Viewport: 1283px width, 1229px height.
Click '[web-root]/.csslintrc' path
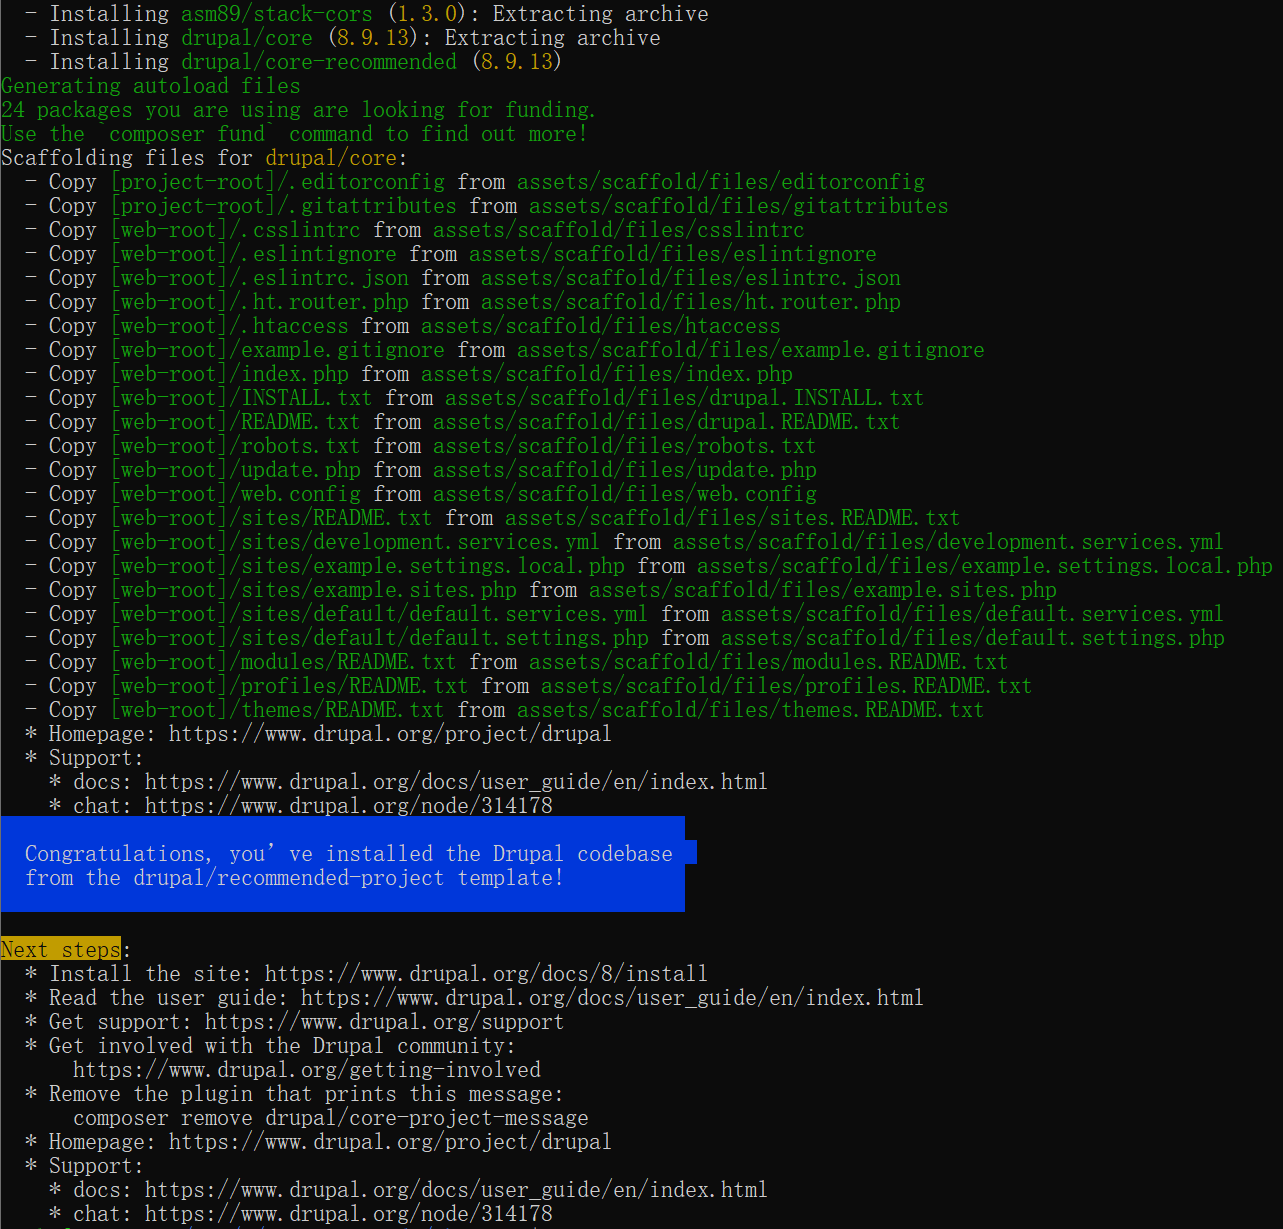coord(235,230)
